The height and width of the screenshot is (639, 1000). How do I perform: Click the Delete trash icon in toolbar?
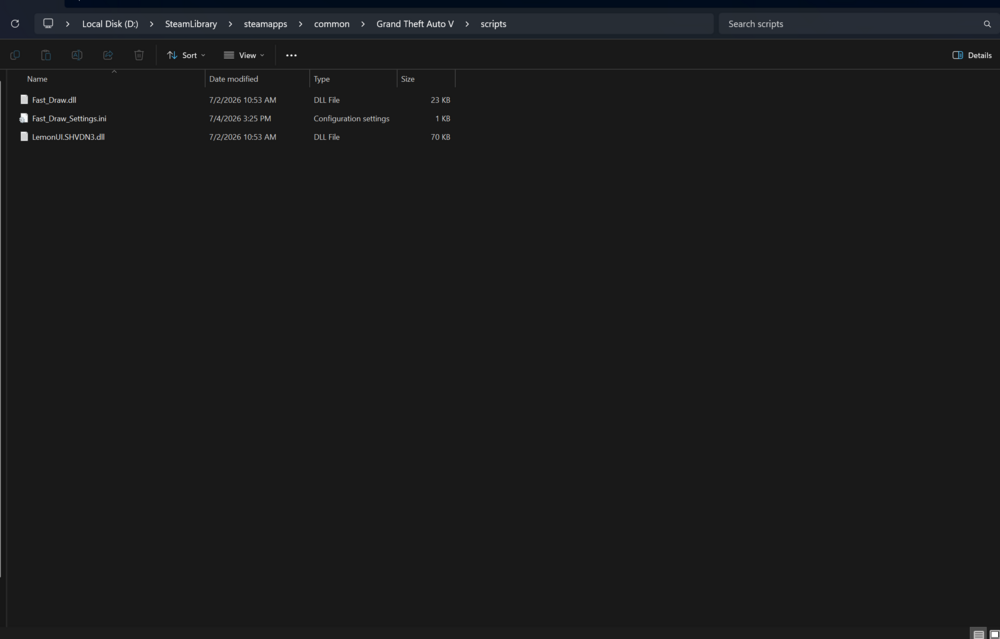pos(139,55)
